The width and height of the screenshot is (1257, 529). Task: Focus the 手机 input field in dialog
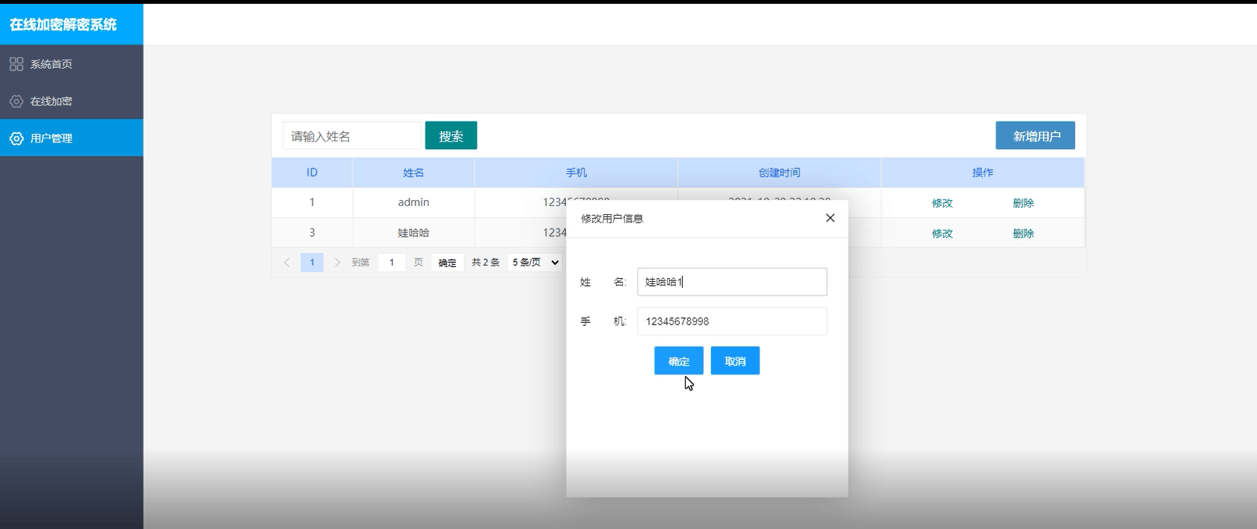point(732,321)
